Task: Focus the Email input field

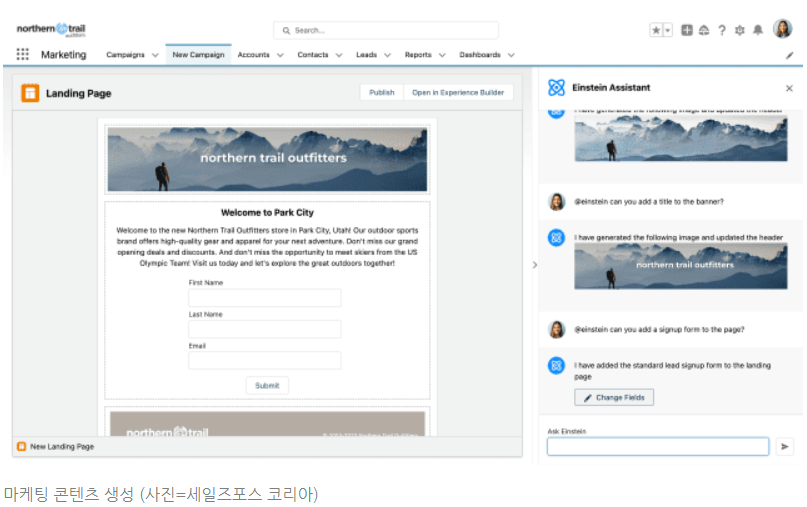Action: pyautogui.click(x=265, y=360)
